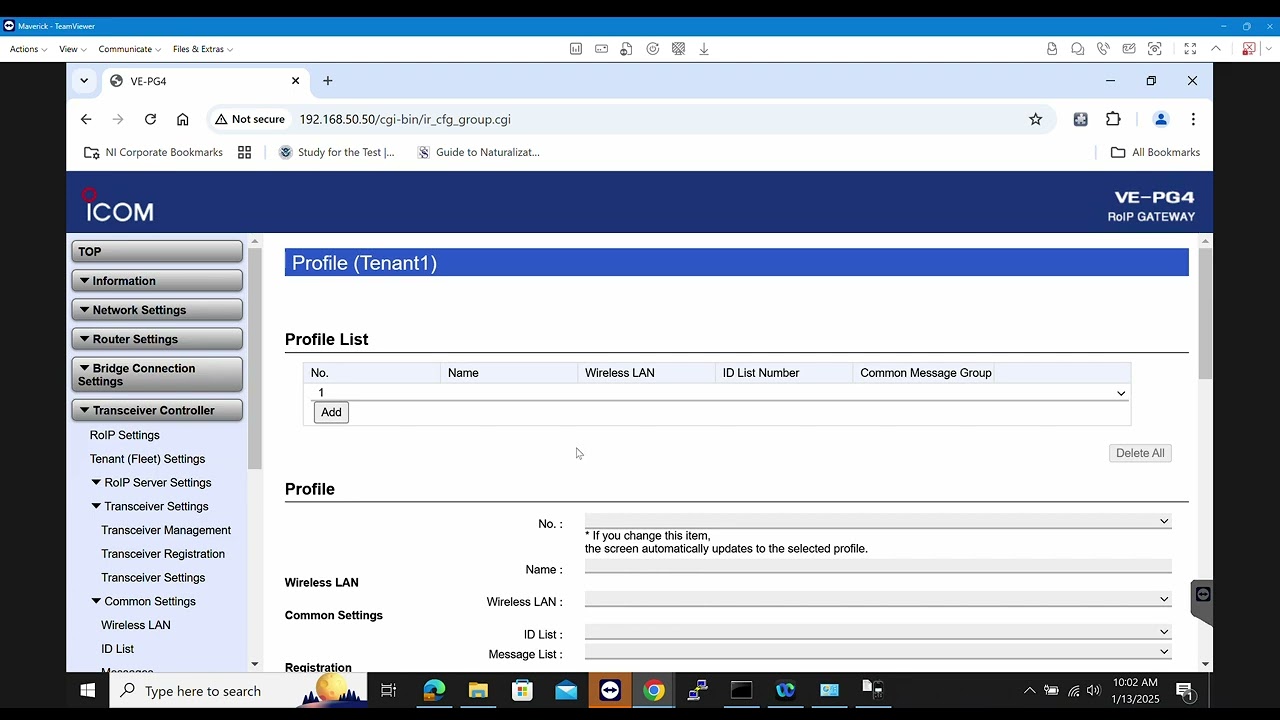
Task: Open the NI Corporate Bookmarks folder
Action: 153,152
